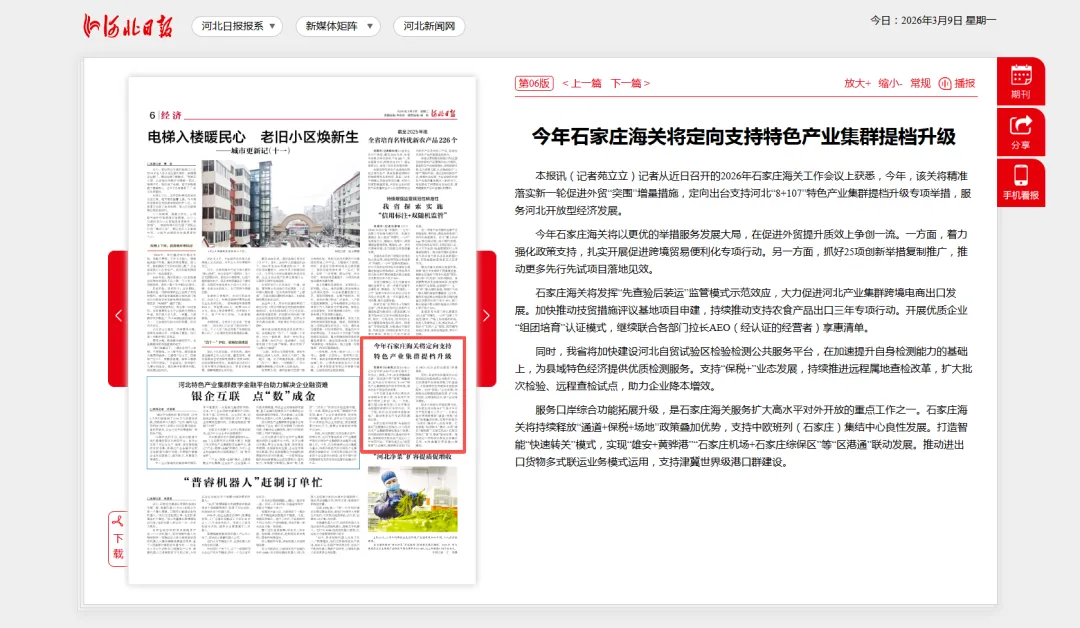Download the page PDF via 下载
The width and height of the screenshot is (1080, 628).
118,539
